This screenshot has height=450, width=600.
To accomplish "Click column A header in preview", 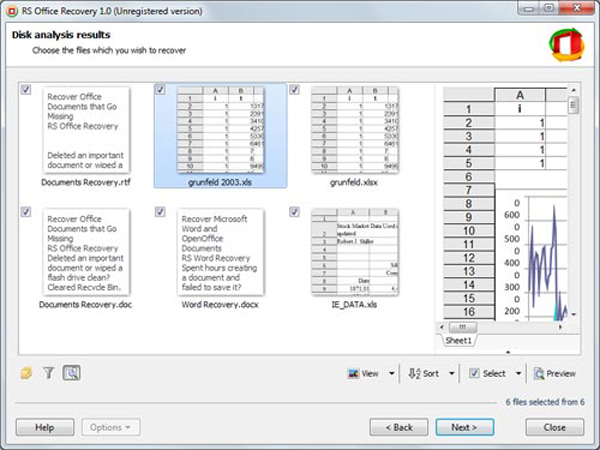I will click(520, 95).
